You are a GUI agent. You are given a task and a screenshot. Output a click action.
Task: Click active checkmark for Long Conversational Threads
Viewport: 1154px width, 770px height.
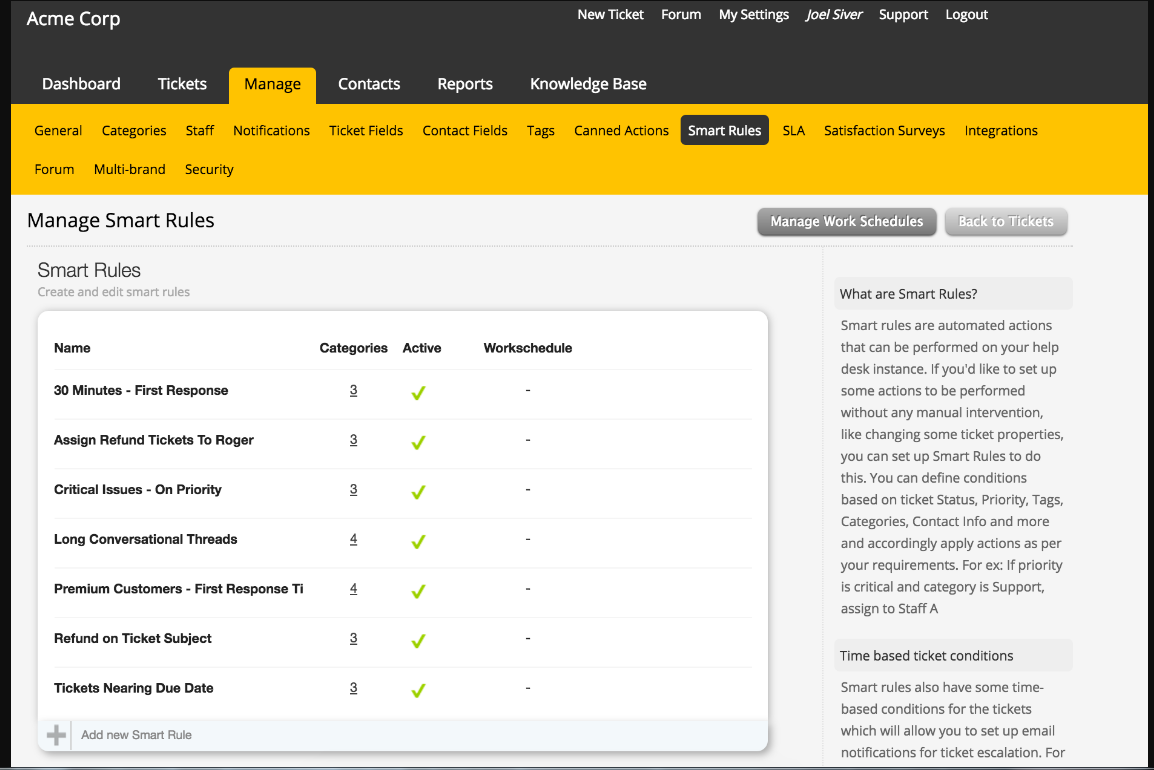(x=418, y=541)
